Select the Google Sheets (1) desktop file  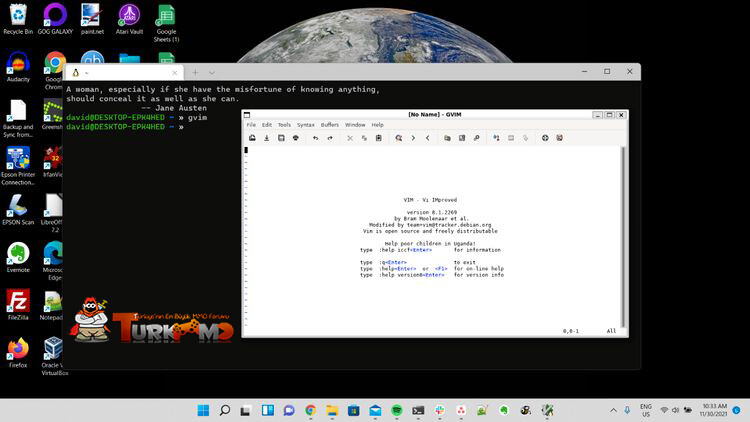[x=166, y=23]
